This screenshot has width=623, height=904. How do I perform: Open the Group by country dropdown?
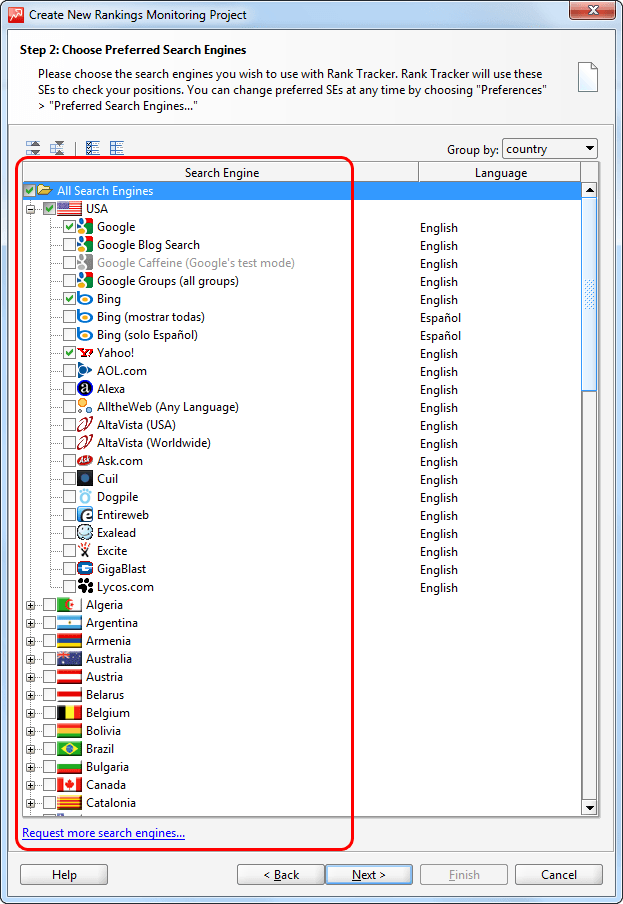coord(550,149)
